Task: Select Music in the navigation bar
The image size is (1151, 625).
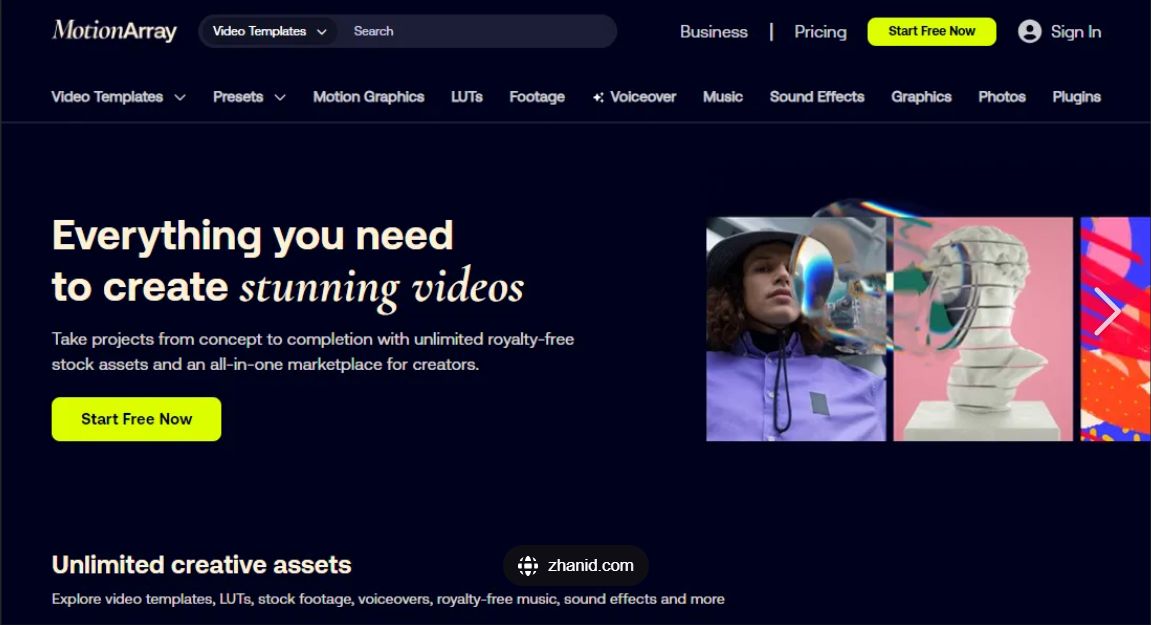Action: point(723,97)
